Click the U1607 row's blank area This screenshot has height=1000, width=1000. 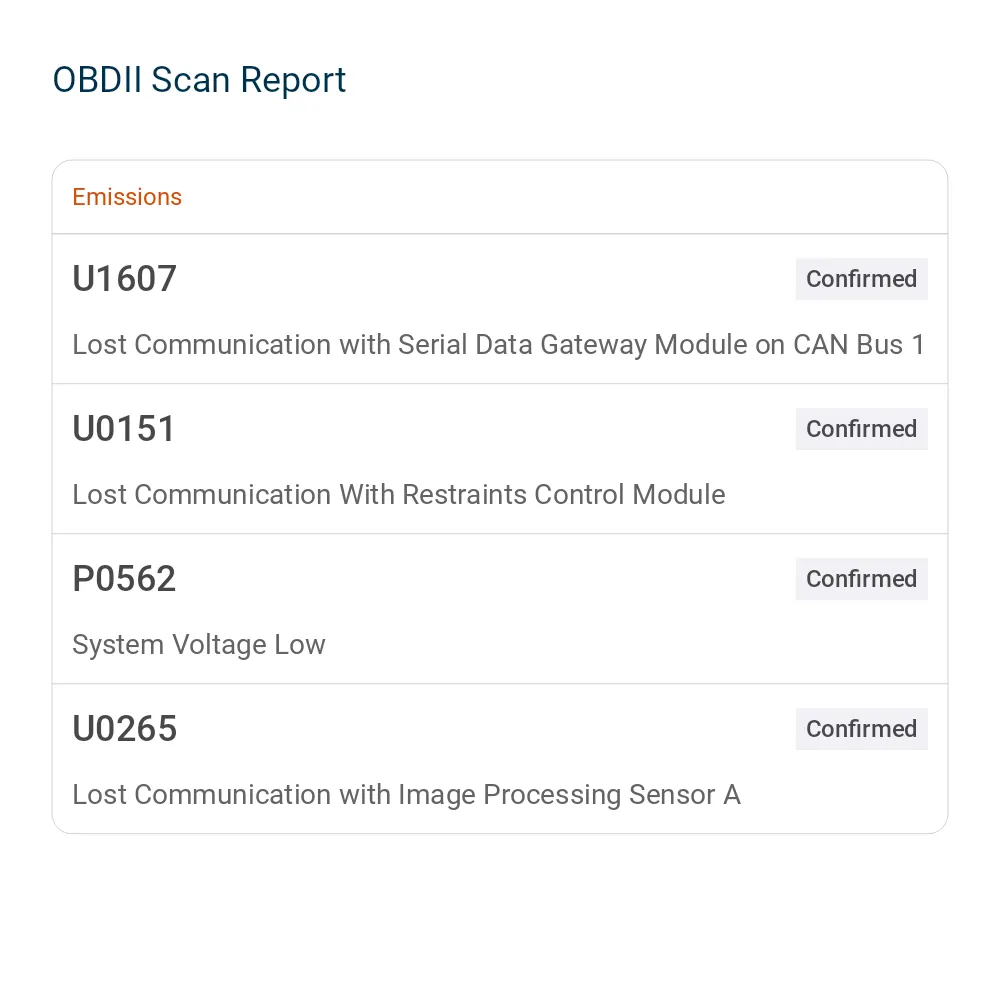(485, 281)
